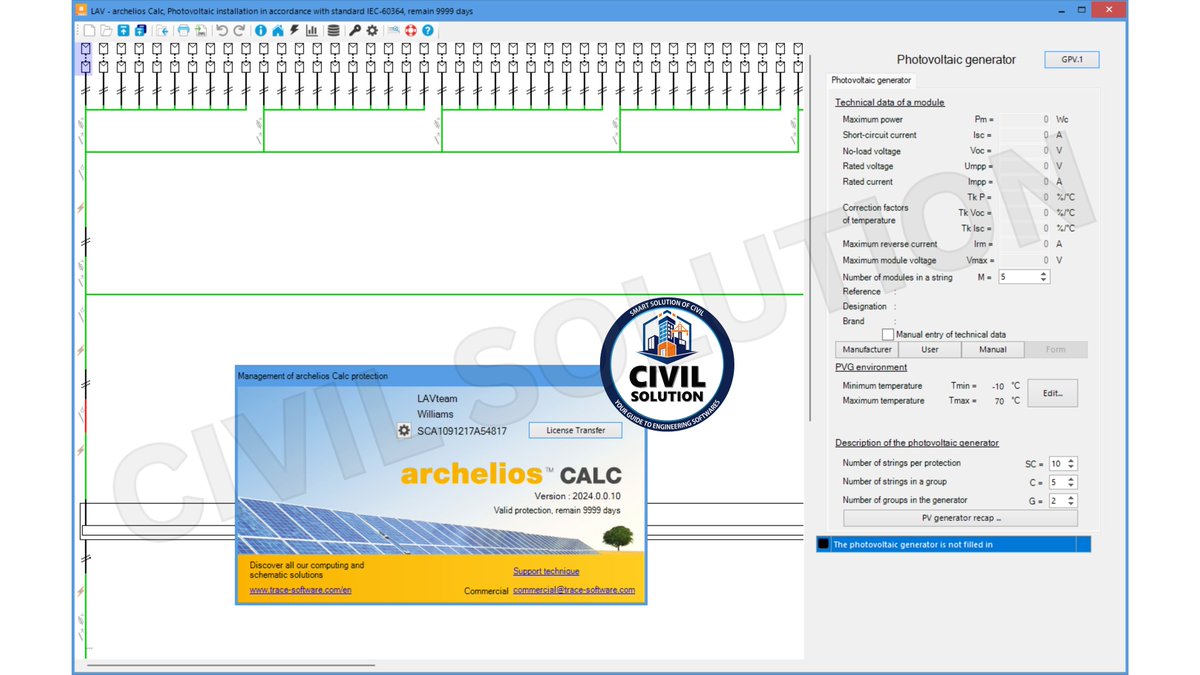Print the document via printer icon
The image size is (1200, 675).
pos(184,31)
